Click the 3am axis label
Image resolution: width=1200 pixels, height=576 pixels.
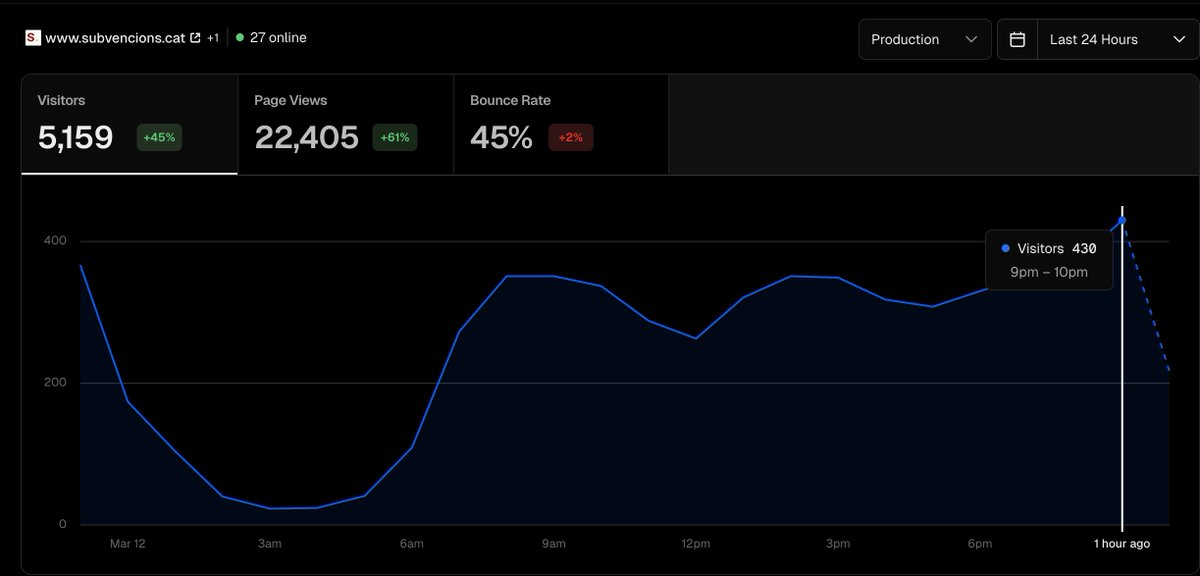(269, 544)
